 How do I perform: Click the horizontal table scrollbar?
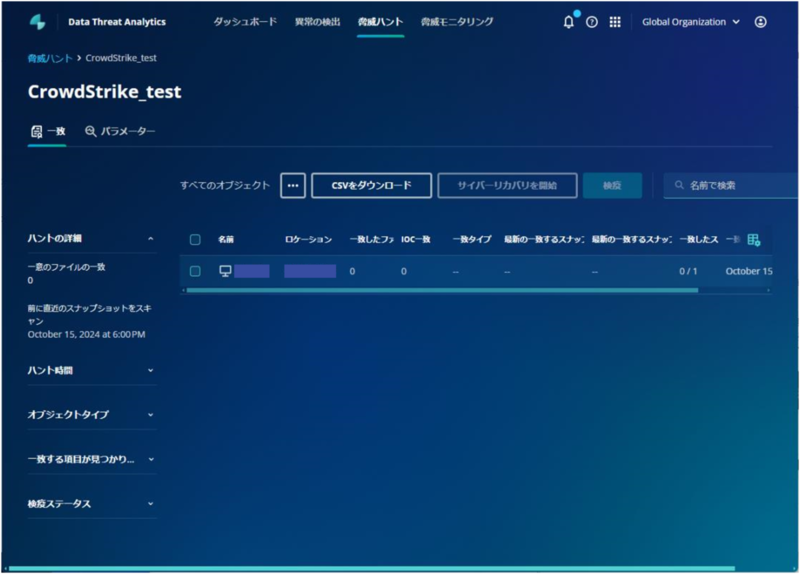442,290
